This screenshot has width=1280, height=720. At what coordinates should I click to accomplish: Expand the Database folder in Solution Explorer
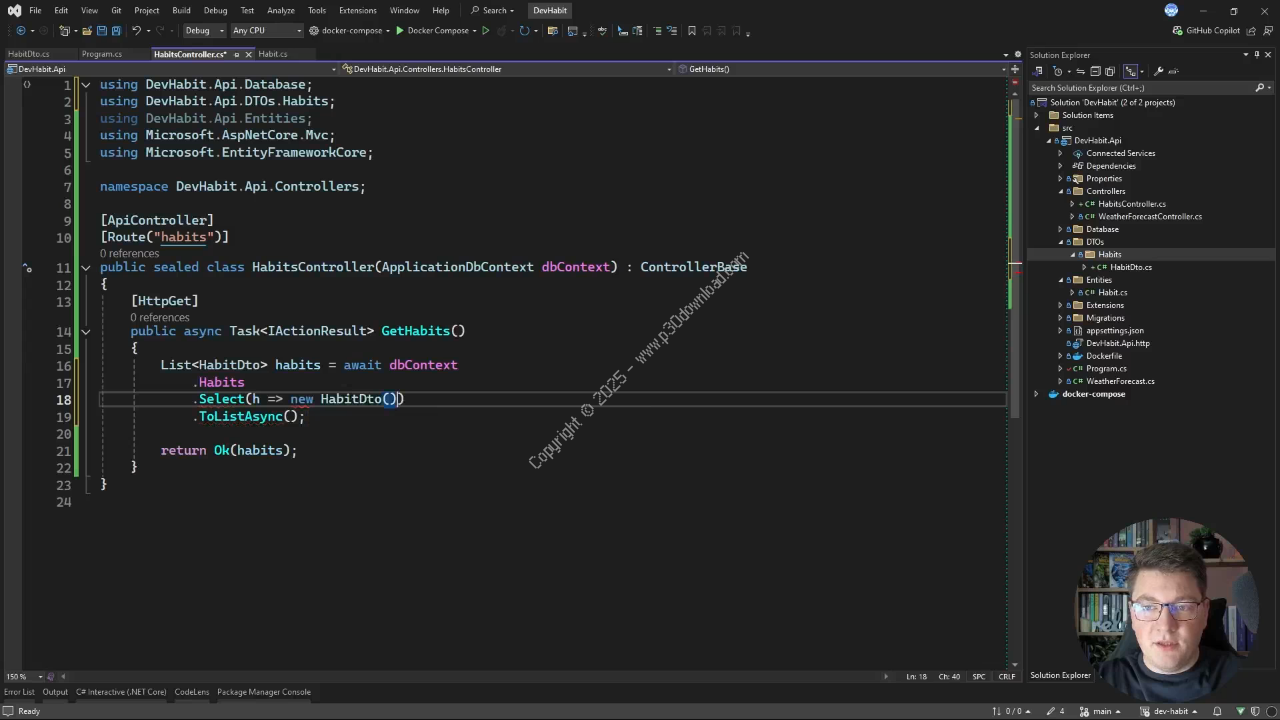click(1061, 229)
